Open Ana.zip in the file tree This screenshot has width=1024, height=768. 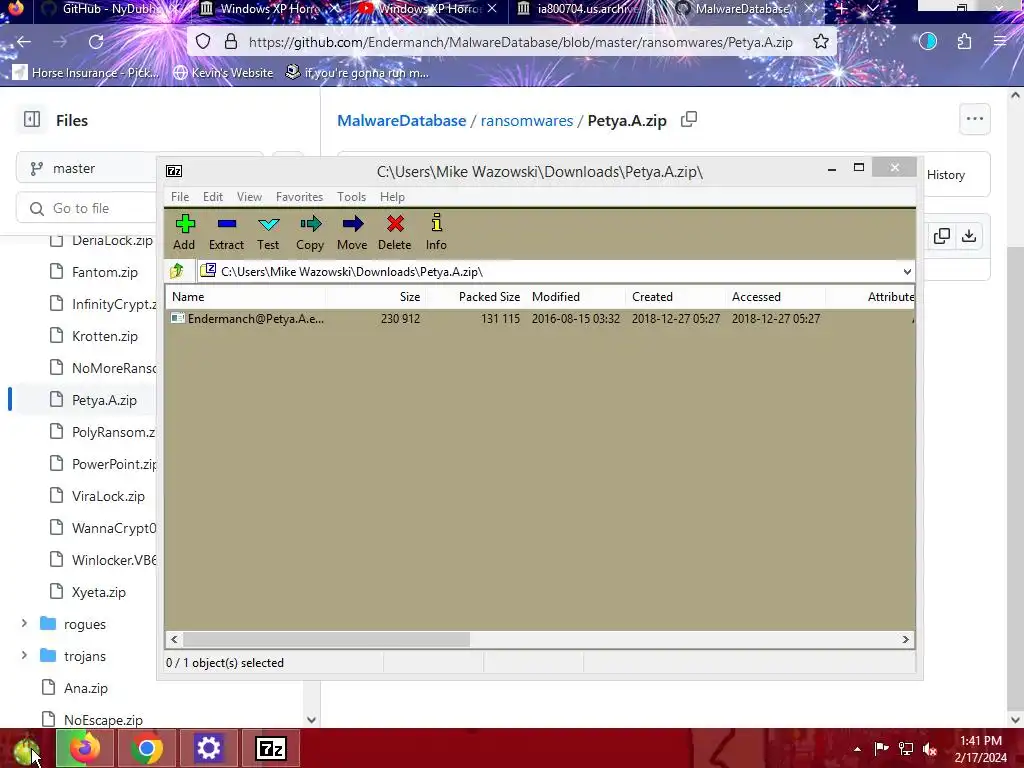[86, 688]
